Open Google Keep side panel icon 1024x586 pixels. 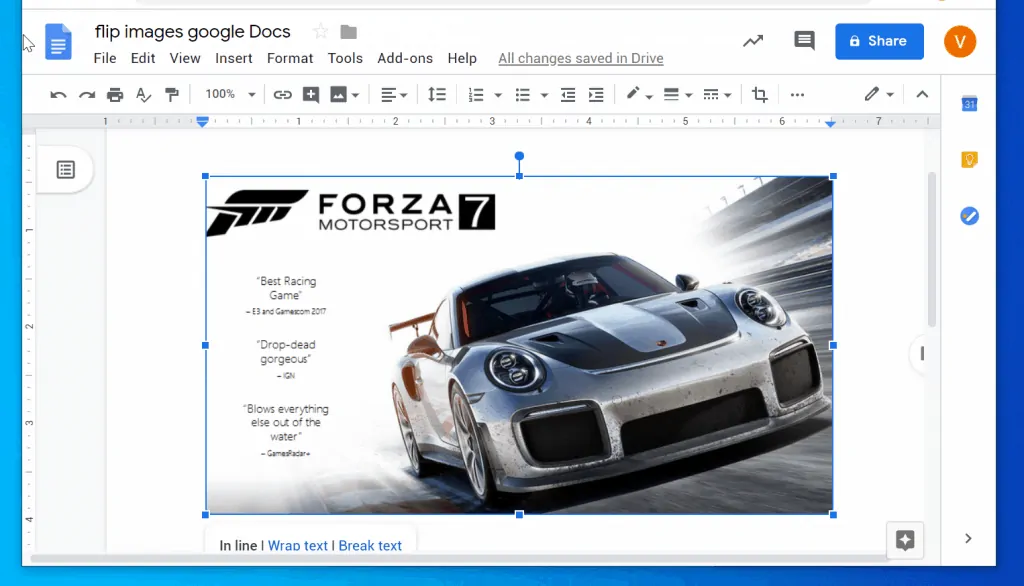coord(969,159)
